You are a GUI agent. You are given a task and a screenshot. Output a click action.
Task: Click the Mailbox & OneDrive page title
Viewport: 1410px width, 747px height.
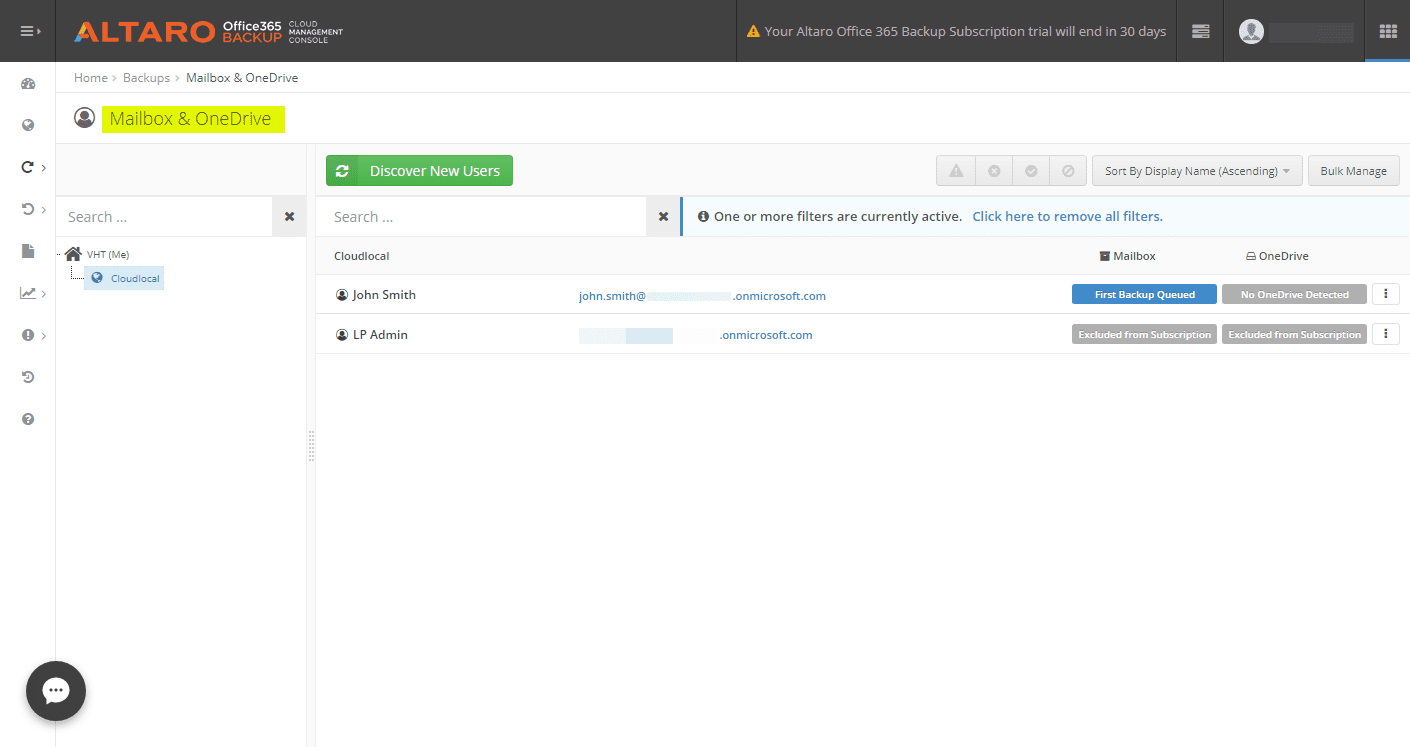coord(190,119)
